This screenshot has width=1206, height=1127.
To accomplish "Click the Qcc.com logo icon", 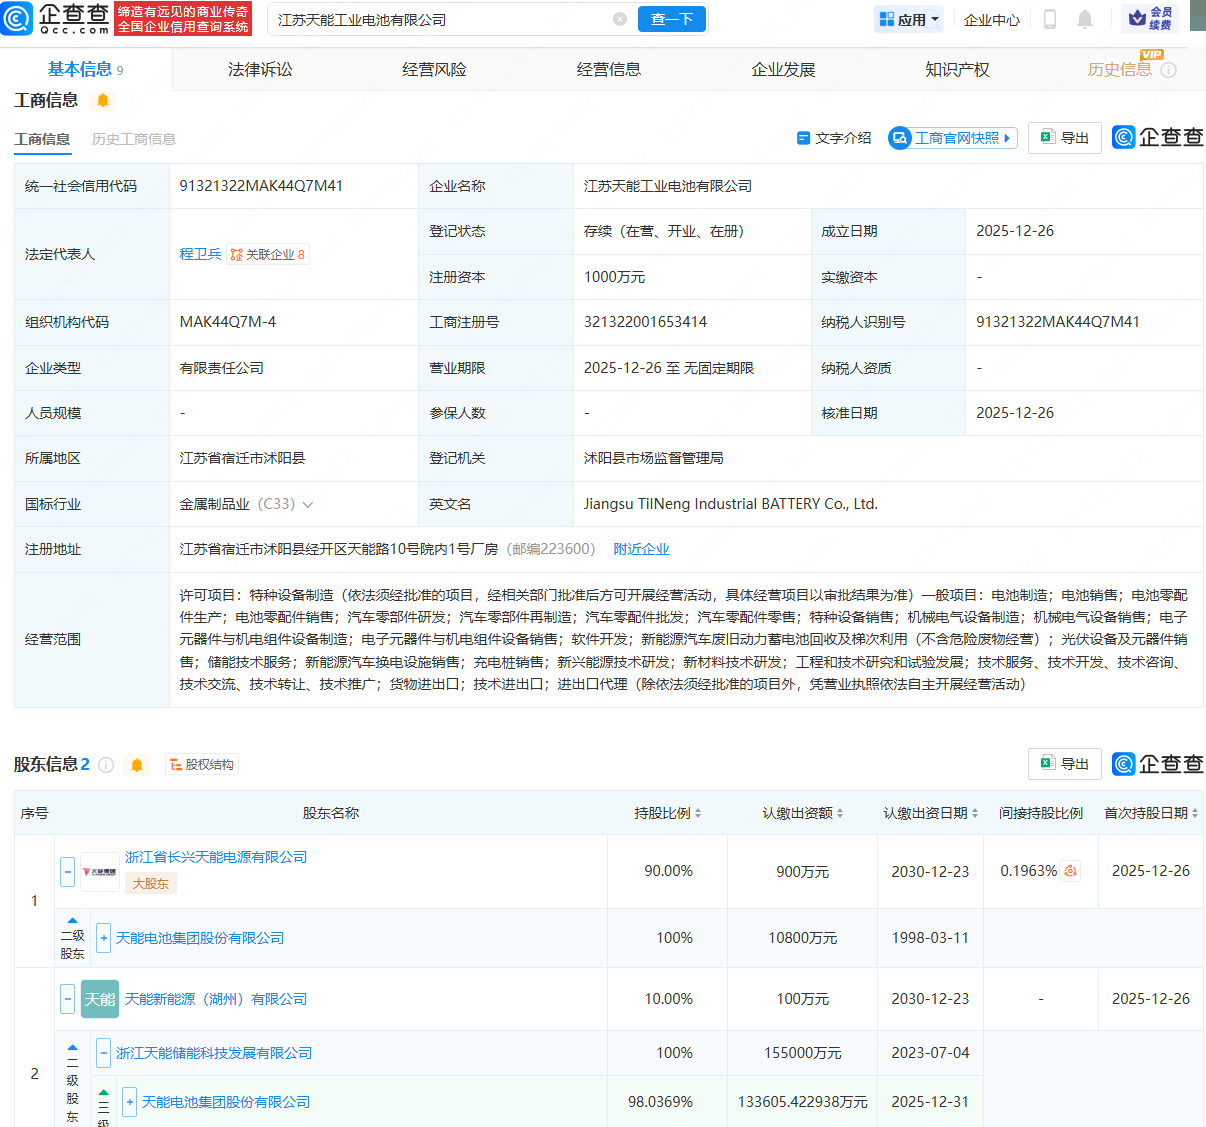I will [x=17, y=19].
